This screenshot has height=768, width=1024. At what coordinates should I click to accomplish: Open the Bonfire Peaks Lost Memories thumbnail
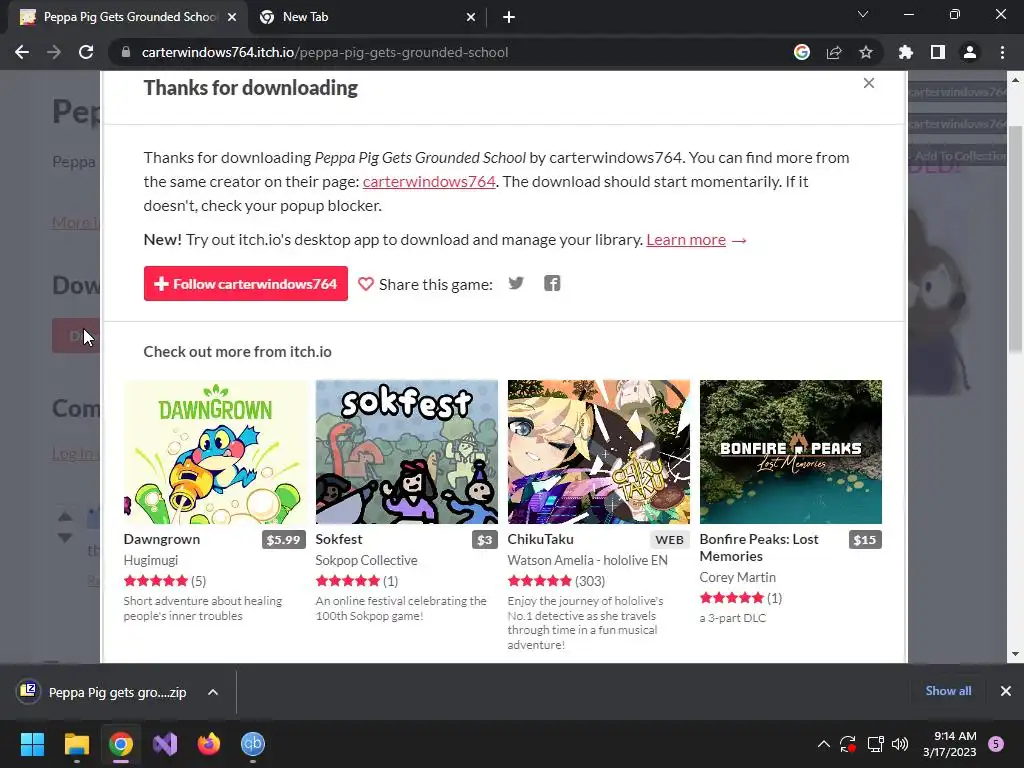point(791,452)
